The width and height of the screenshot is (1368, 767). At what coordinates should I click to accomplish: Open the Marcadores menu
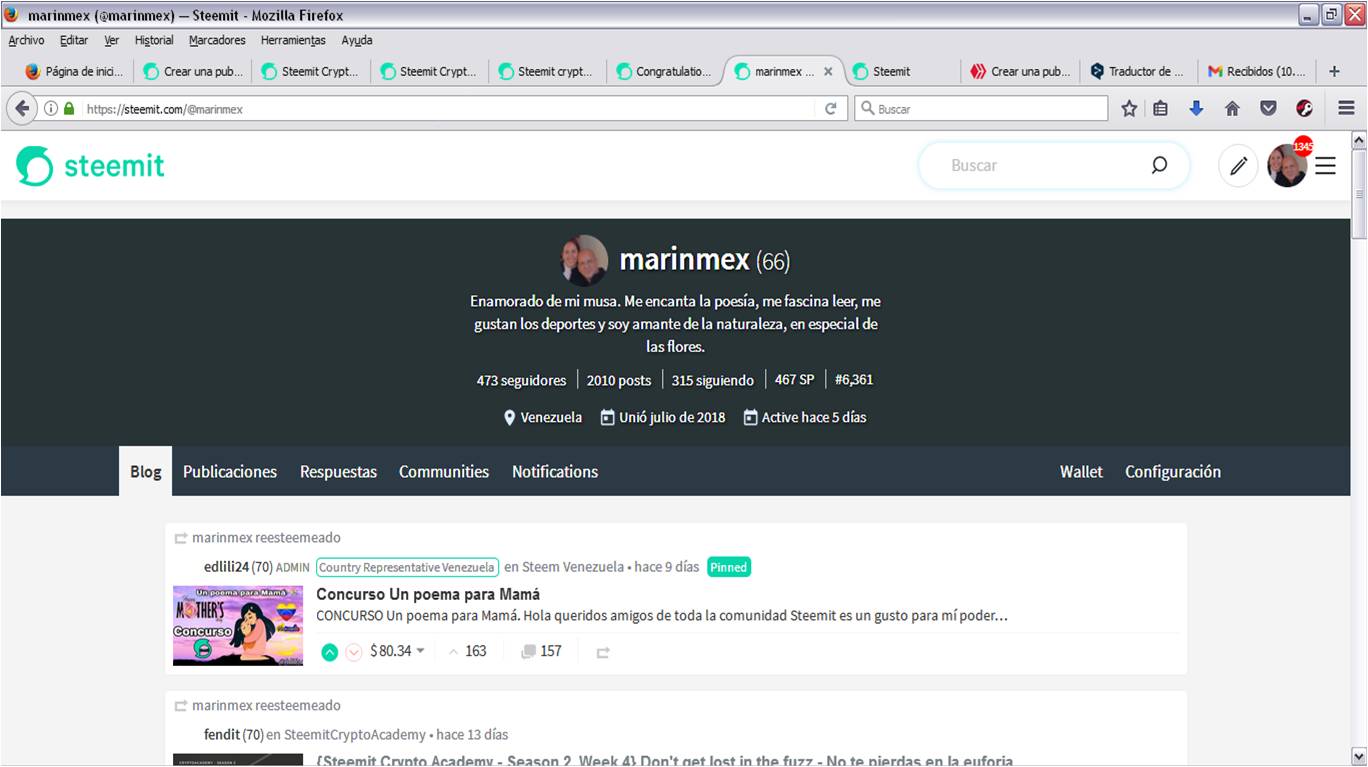click(217, 40)
